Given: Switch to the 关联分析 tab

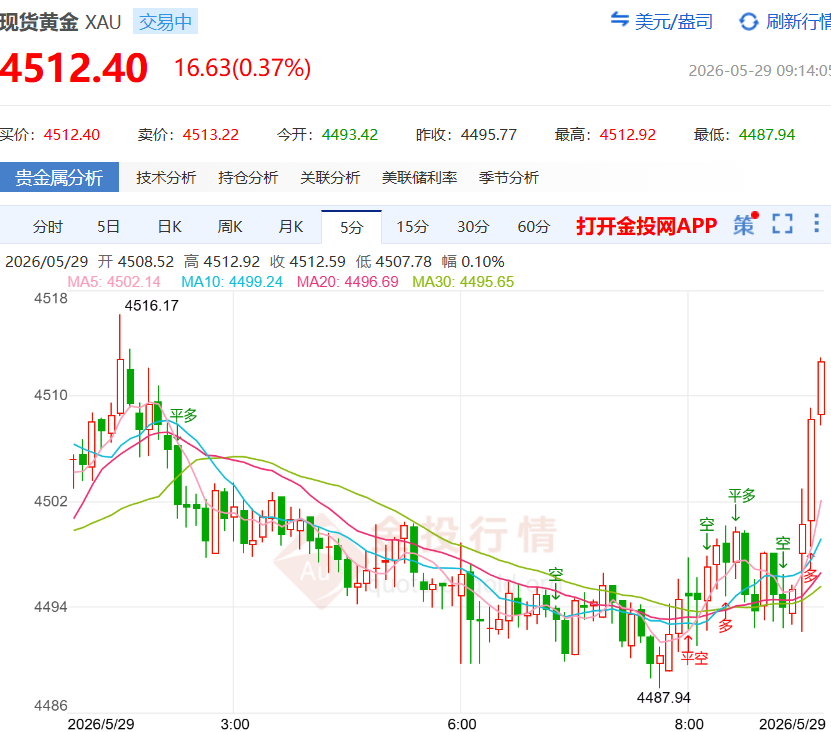Looking at the screenshot, I should (x=330, y=177).
